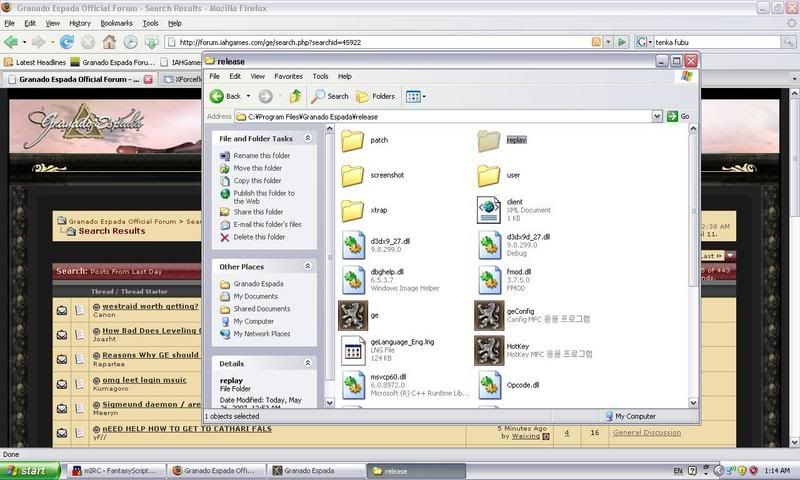Open the Search tool in Explorer toolbar
The height and width of the screenshot is (480, 800).
(x=330, y=96)
